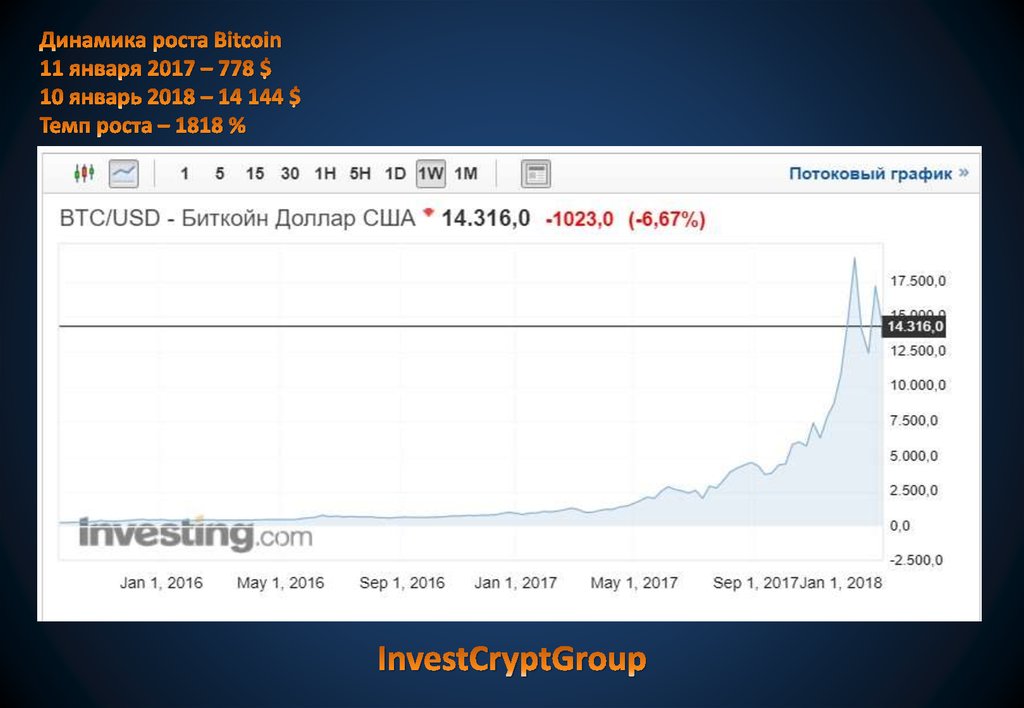This screenshot has width=1024, height=708.
Task: Click the BTC/USD Биткойн Доллар США title
Action: coord(237,219)
